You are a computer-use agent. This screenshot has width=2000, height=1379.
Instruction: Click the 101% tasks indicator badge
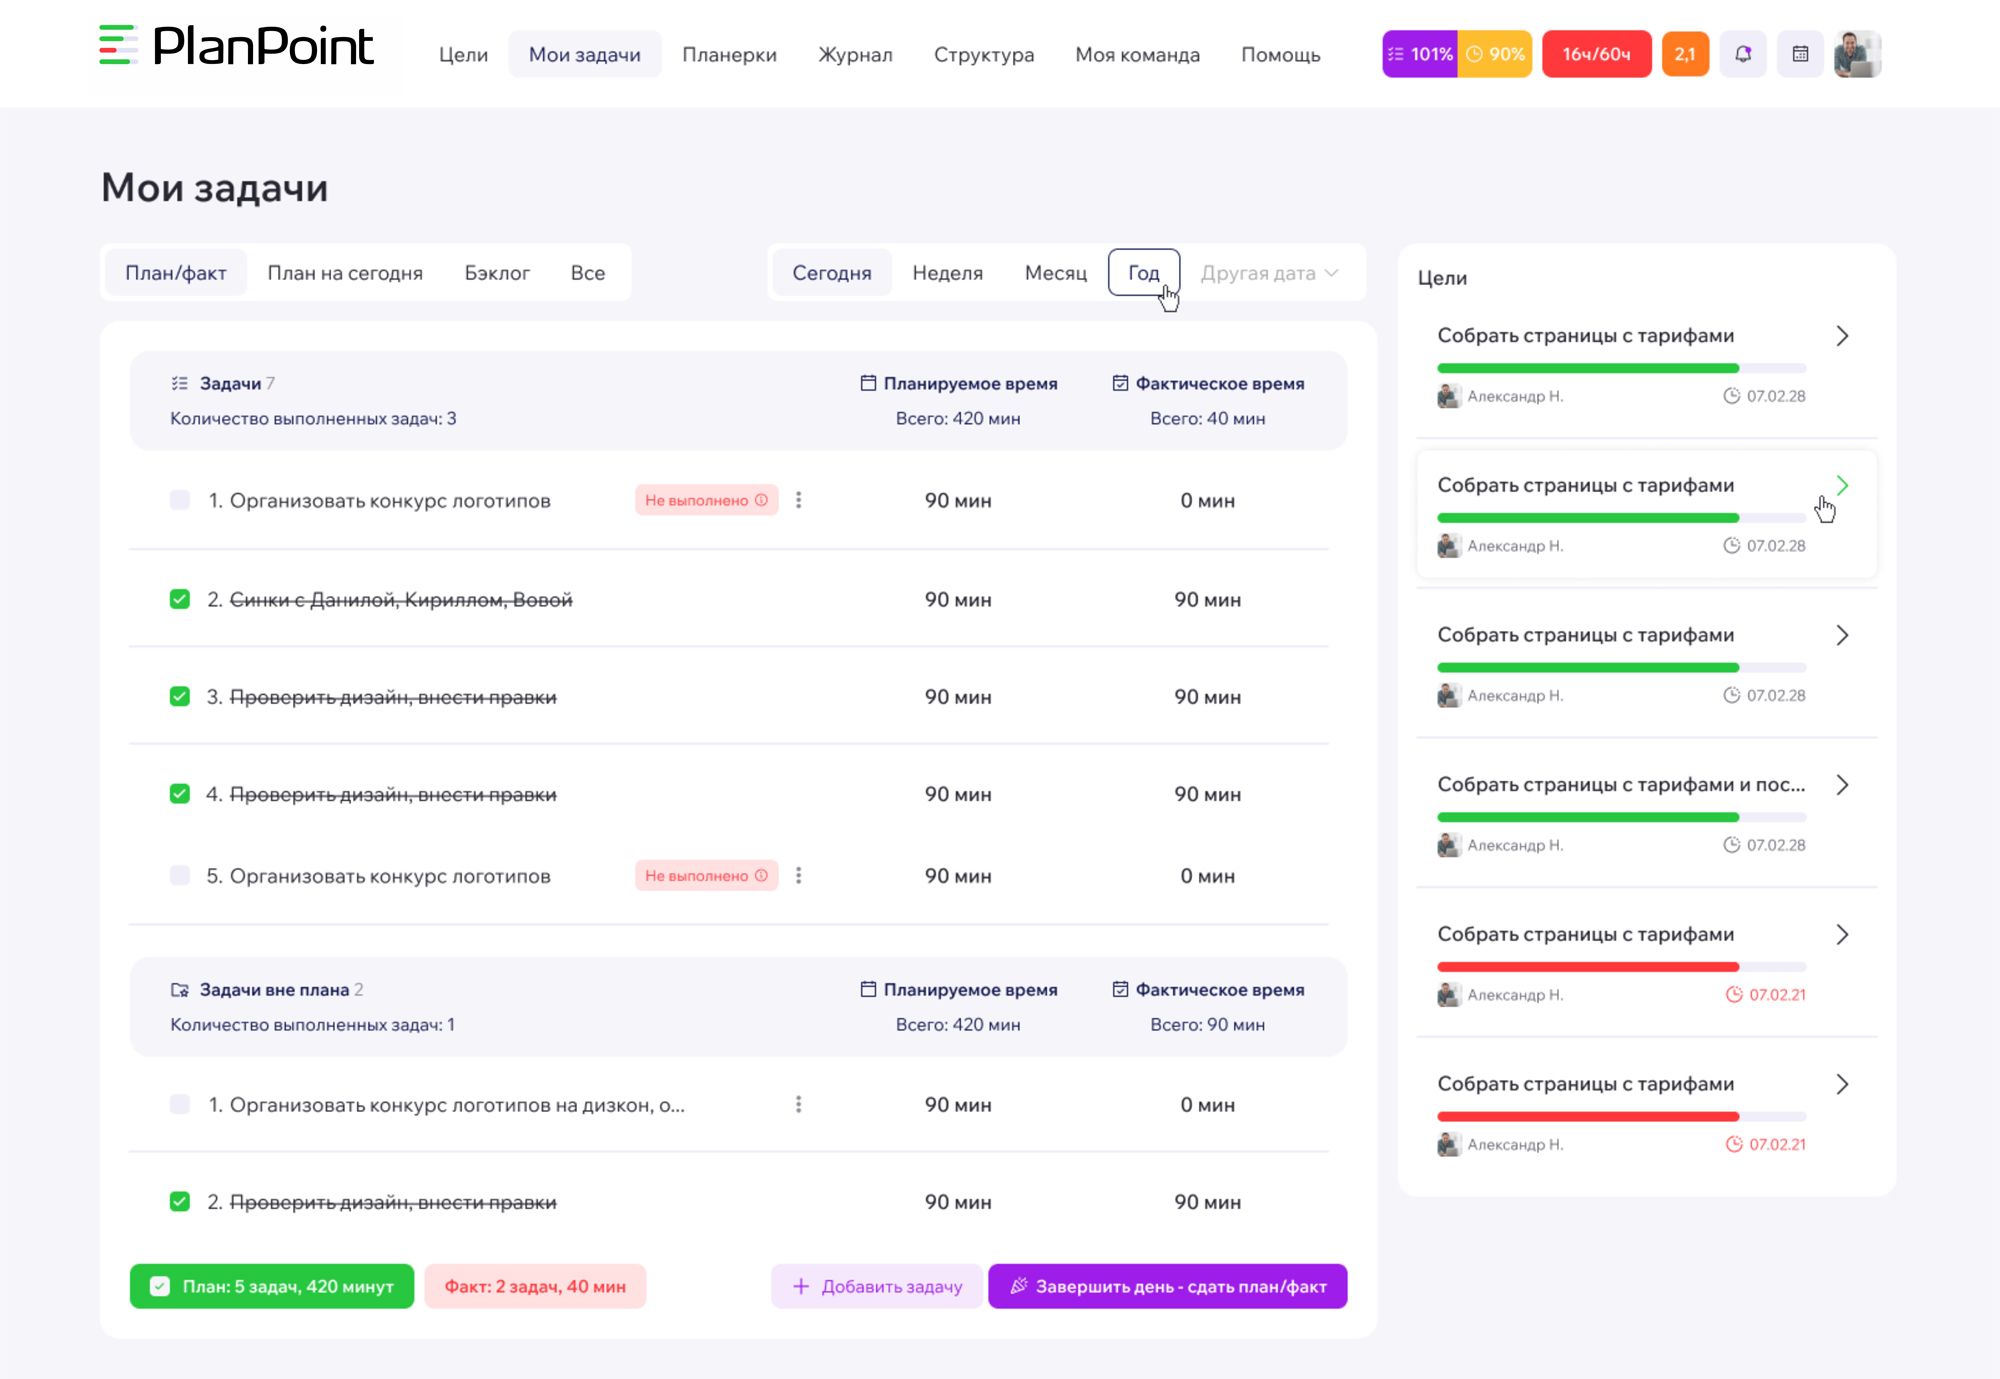point(1419,54)
